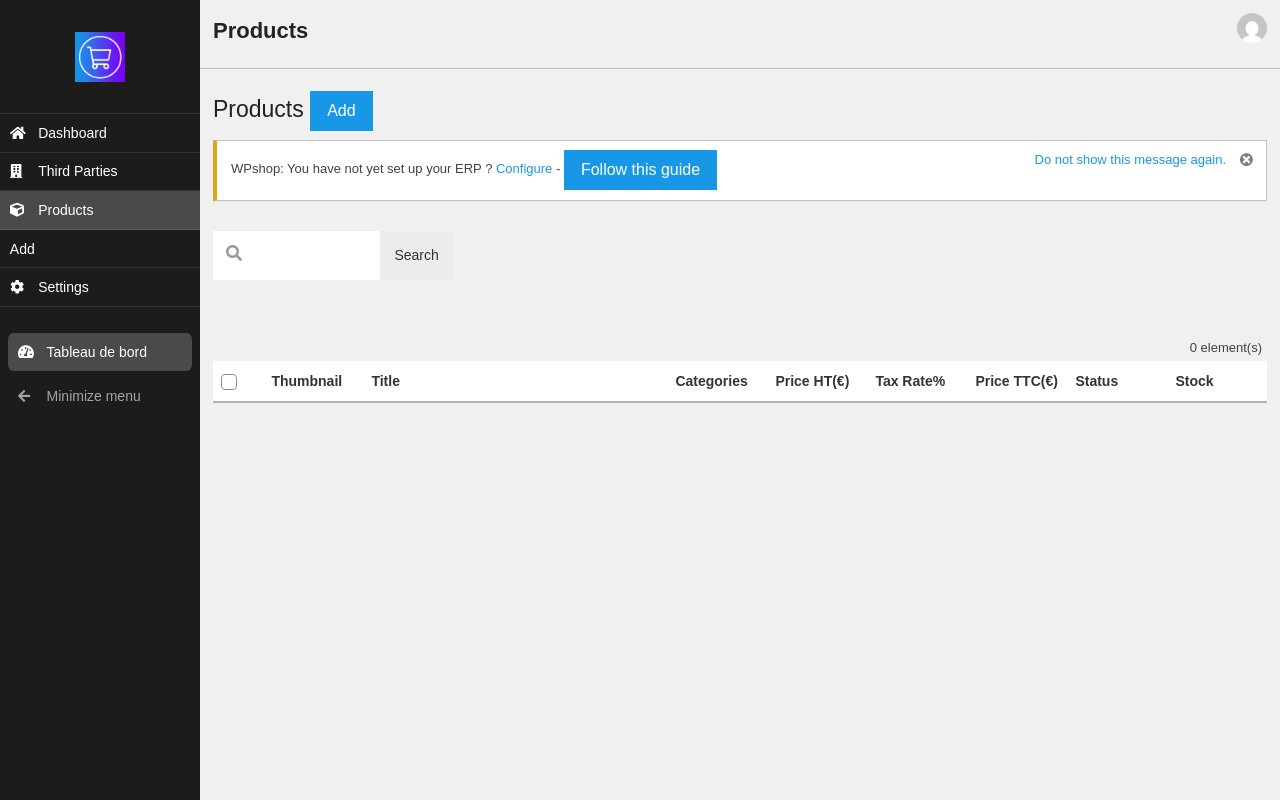The width and height of the screenshot is (1280, 800).
Task: Click the WPshop cart logo
Action: 100,57
